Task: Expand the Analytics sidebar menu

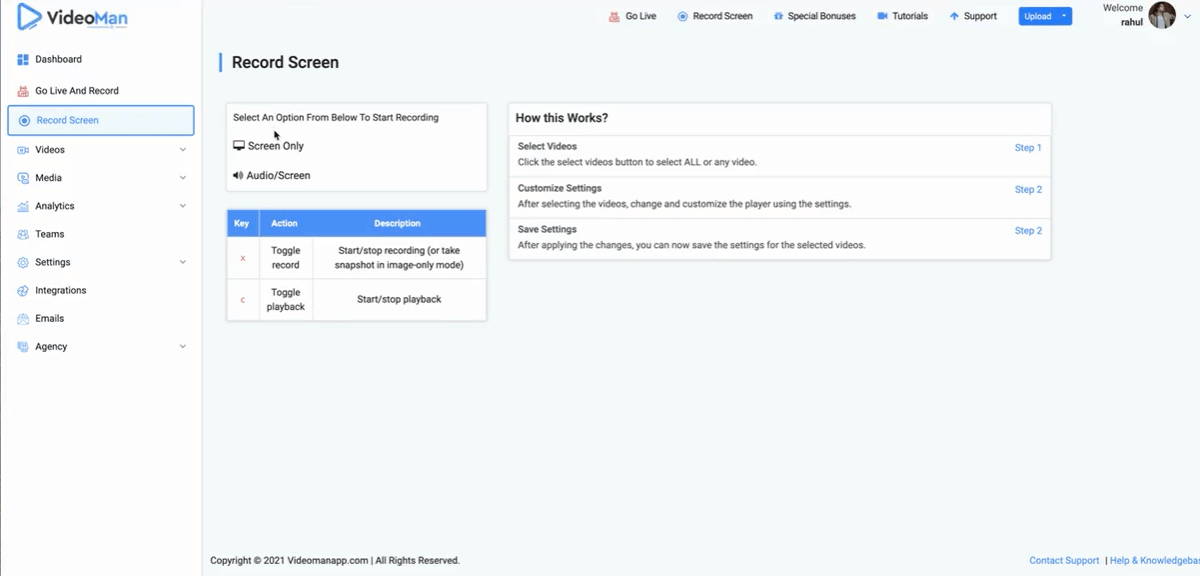Action: [182, 206]
